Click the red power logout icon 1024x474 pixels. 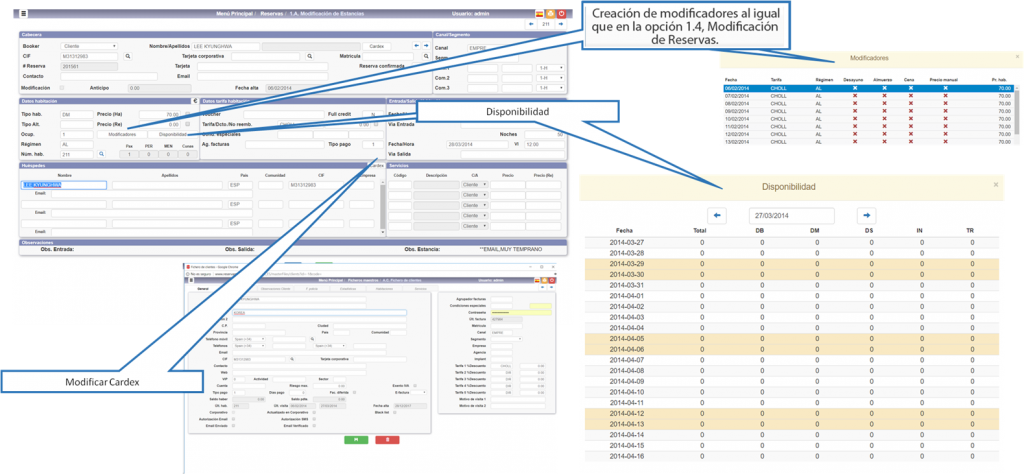coord(562,14)
